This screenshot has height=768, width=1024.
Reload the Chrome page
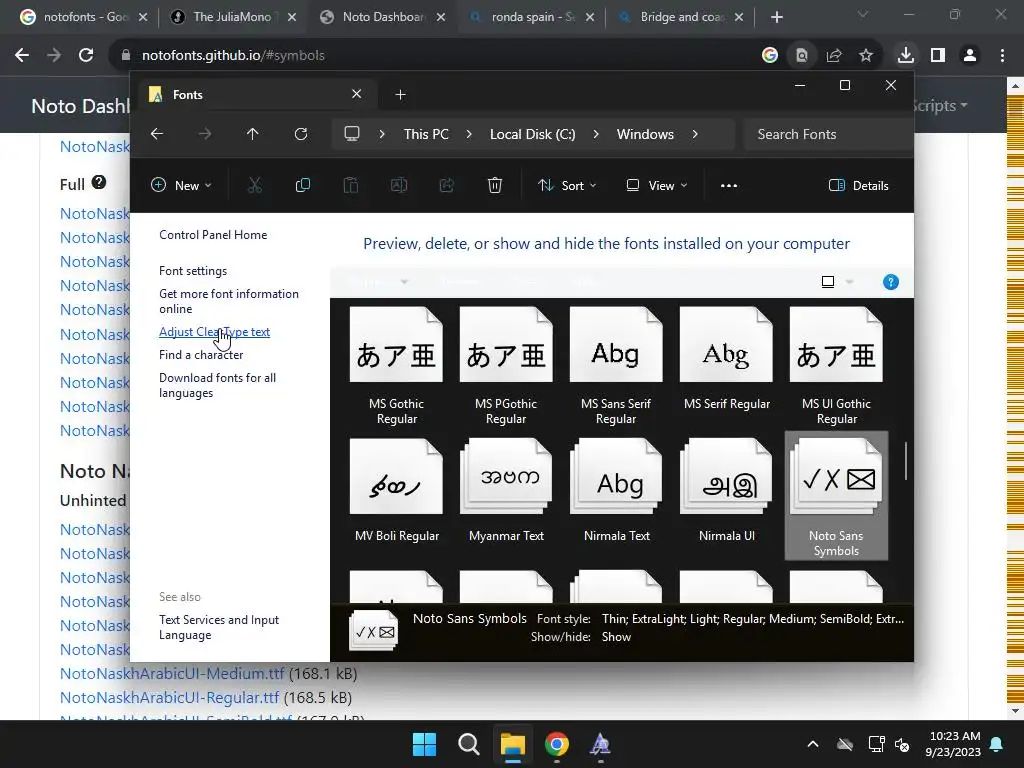pyautogui.click(x=86, y=56)
